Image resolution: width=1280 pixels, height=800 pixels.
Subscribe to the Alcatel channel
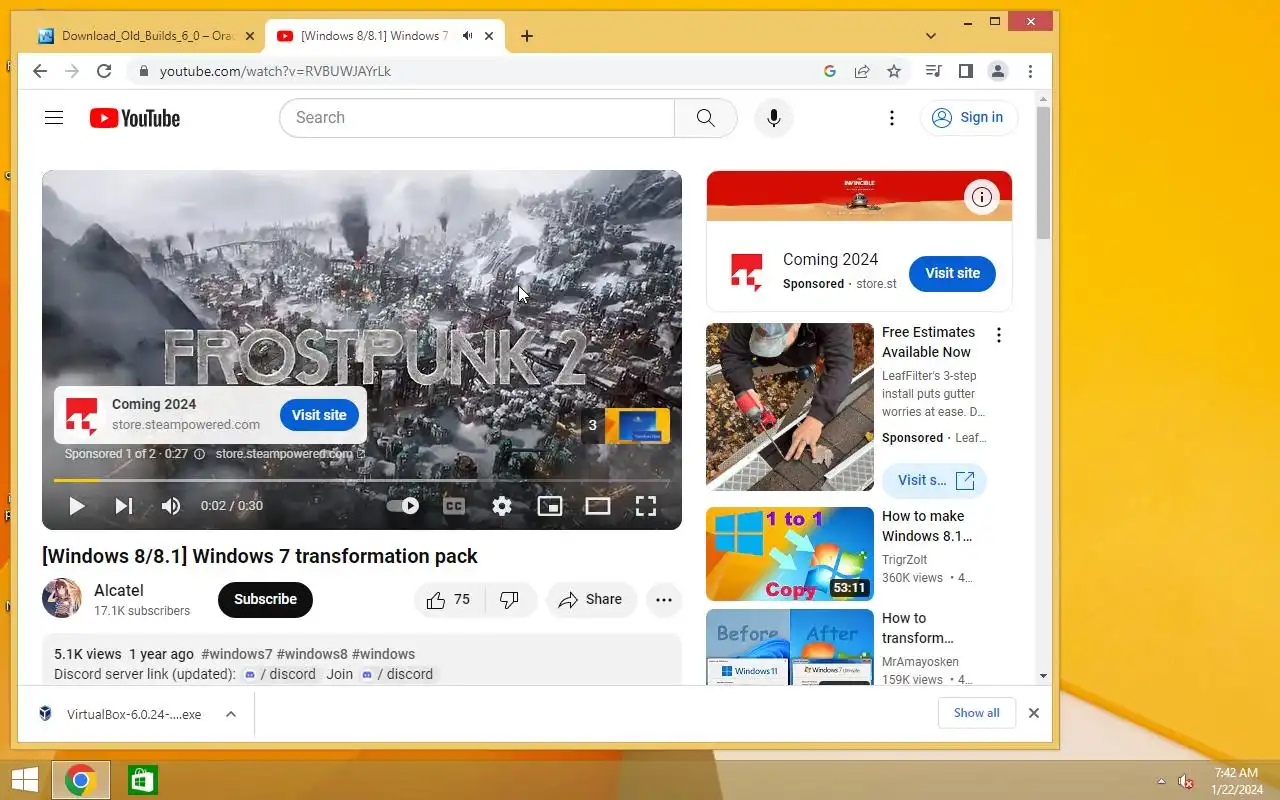(x=265, y=599)
